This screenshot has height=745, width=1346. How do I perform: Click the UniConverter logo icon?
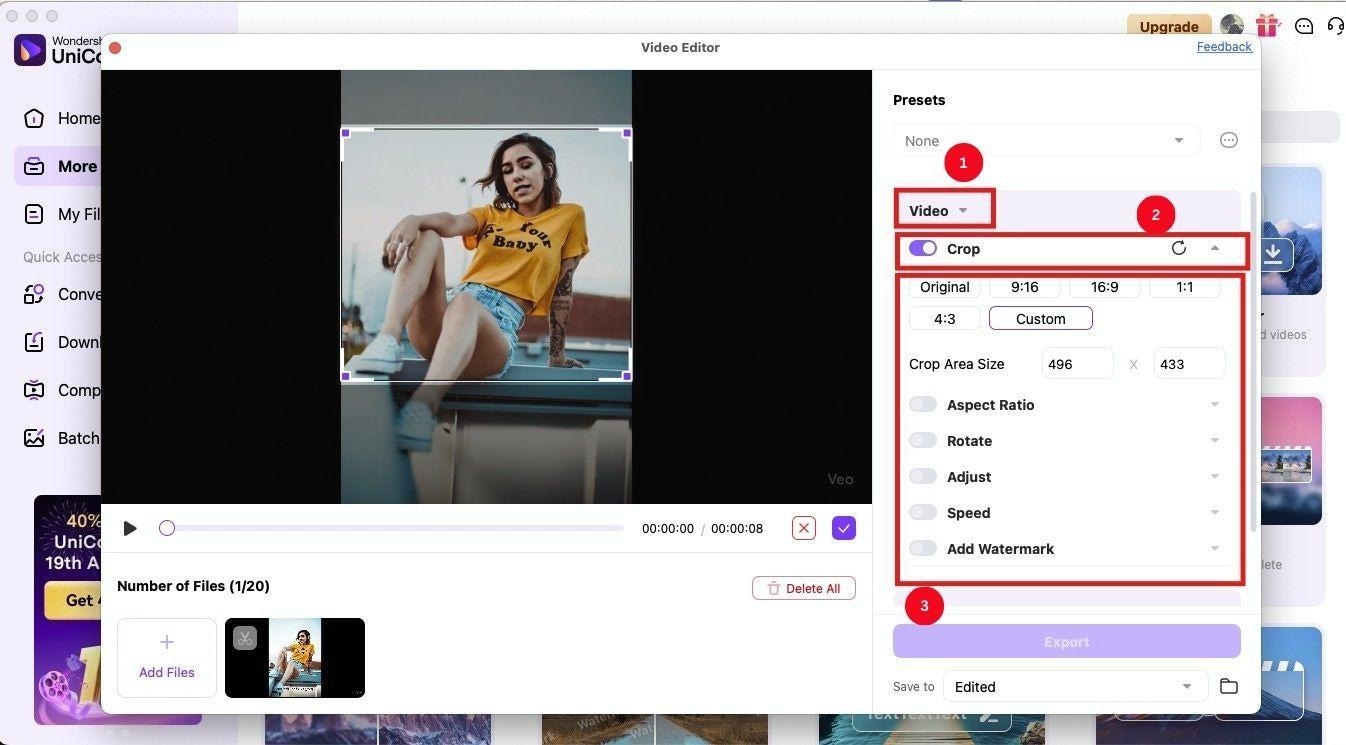pyautogui.click(x=30, y=49)
